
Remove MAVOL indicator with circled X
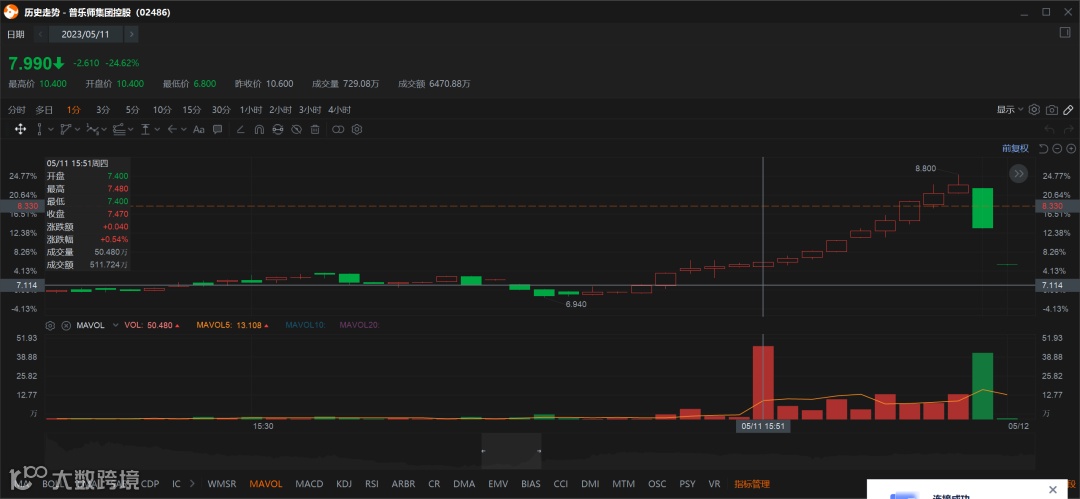coord(66,325)
